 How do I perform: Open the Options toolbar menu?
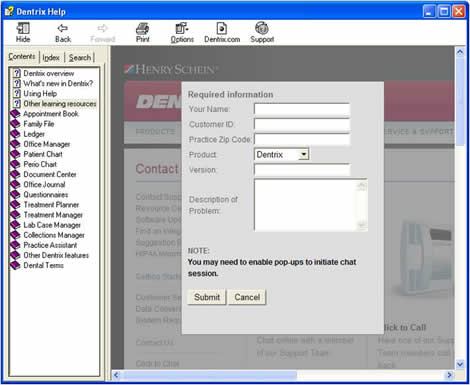tap(182, 33)
